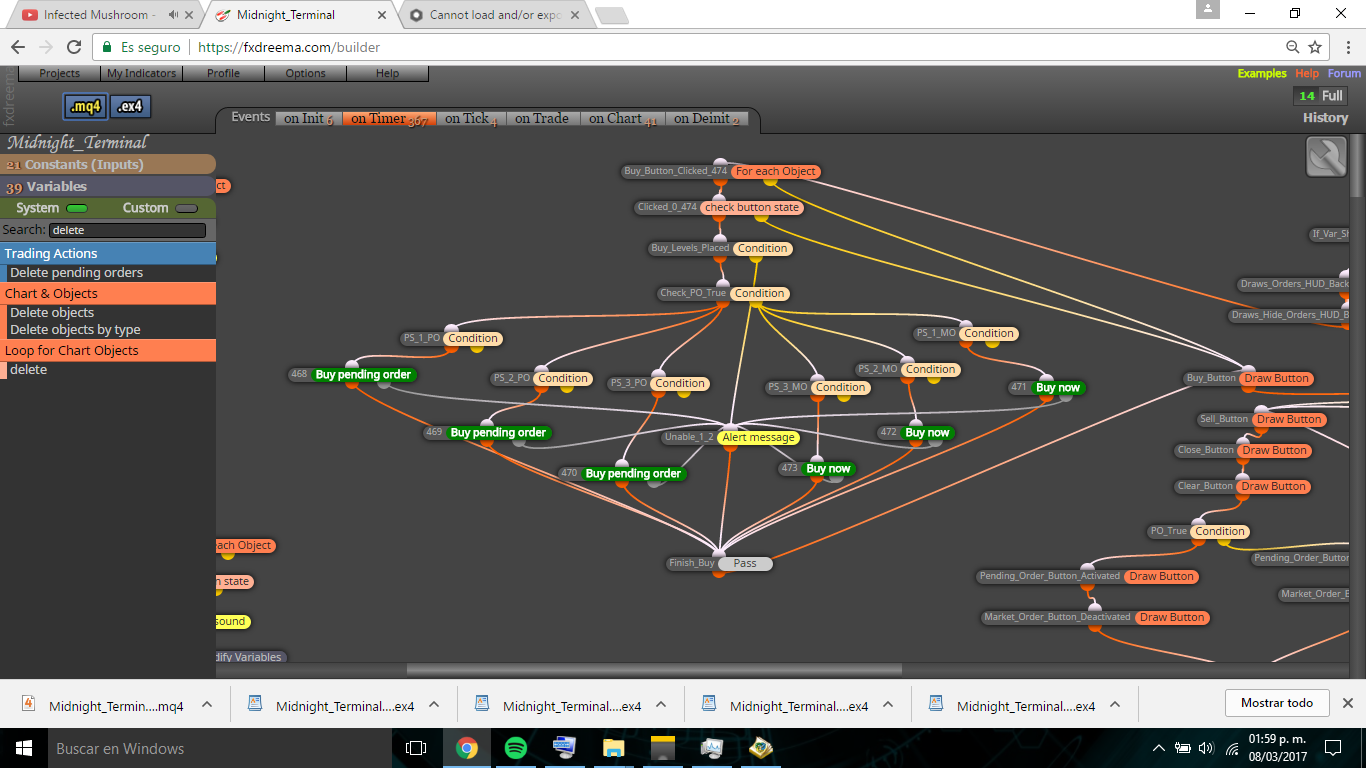The image size is (1366, 768).
Task: Open the wrench settings tool icon
Action: [x=1326, y=157]
